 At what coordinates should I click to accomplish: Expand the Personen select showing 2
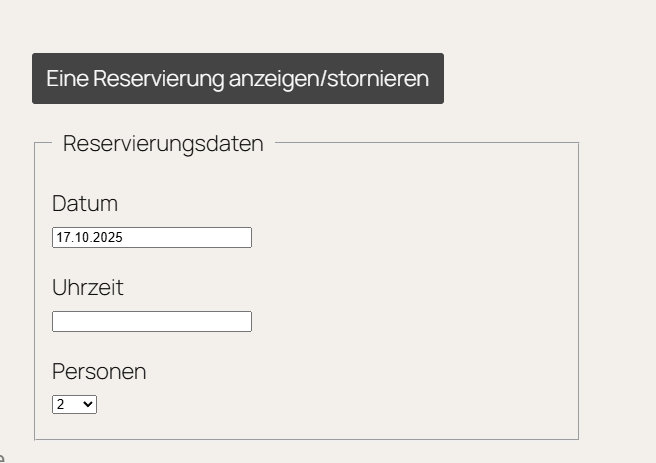[75, 405]
